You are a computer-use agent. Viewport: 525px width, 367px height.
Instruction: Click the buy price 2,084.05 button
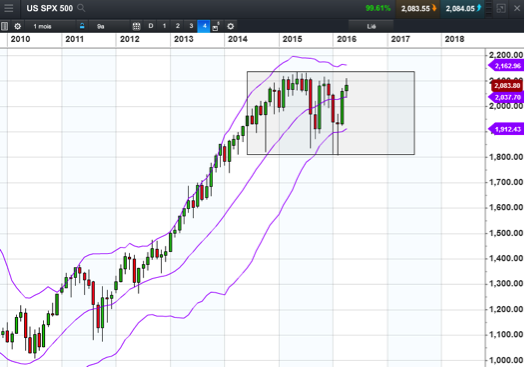coord(463,8)
